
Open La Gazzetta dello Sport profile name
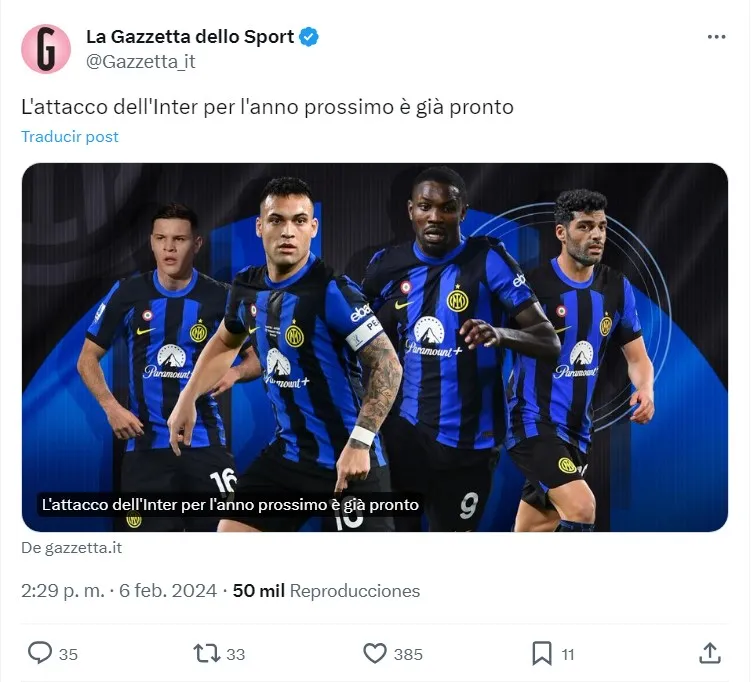point(190,37)
